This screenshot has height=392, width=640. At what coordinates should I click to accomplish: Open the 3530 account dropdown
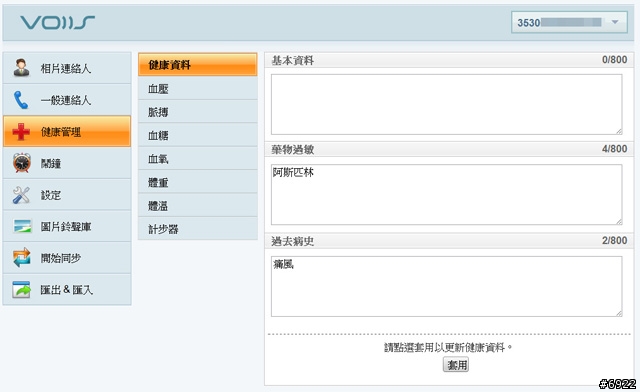(569, 22)
